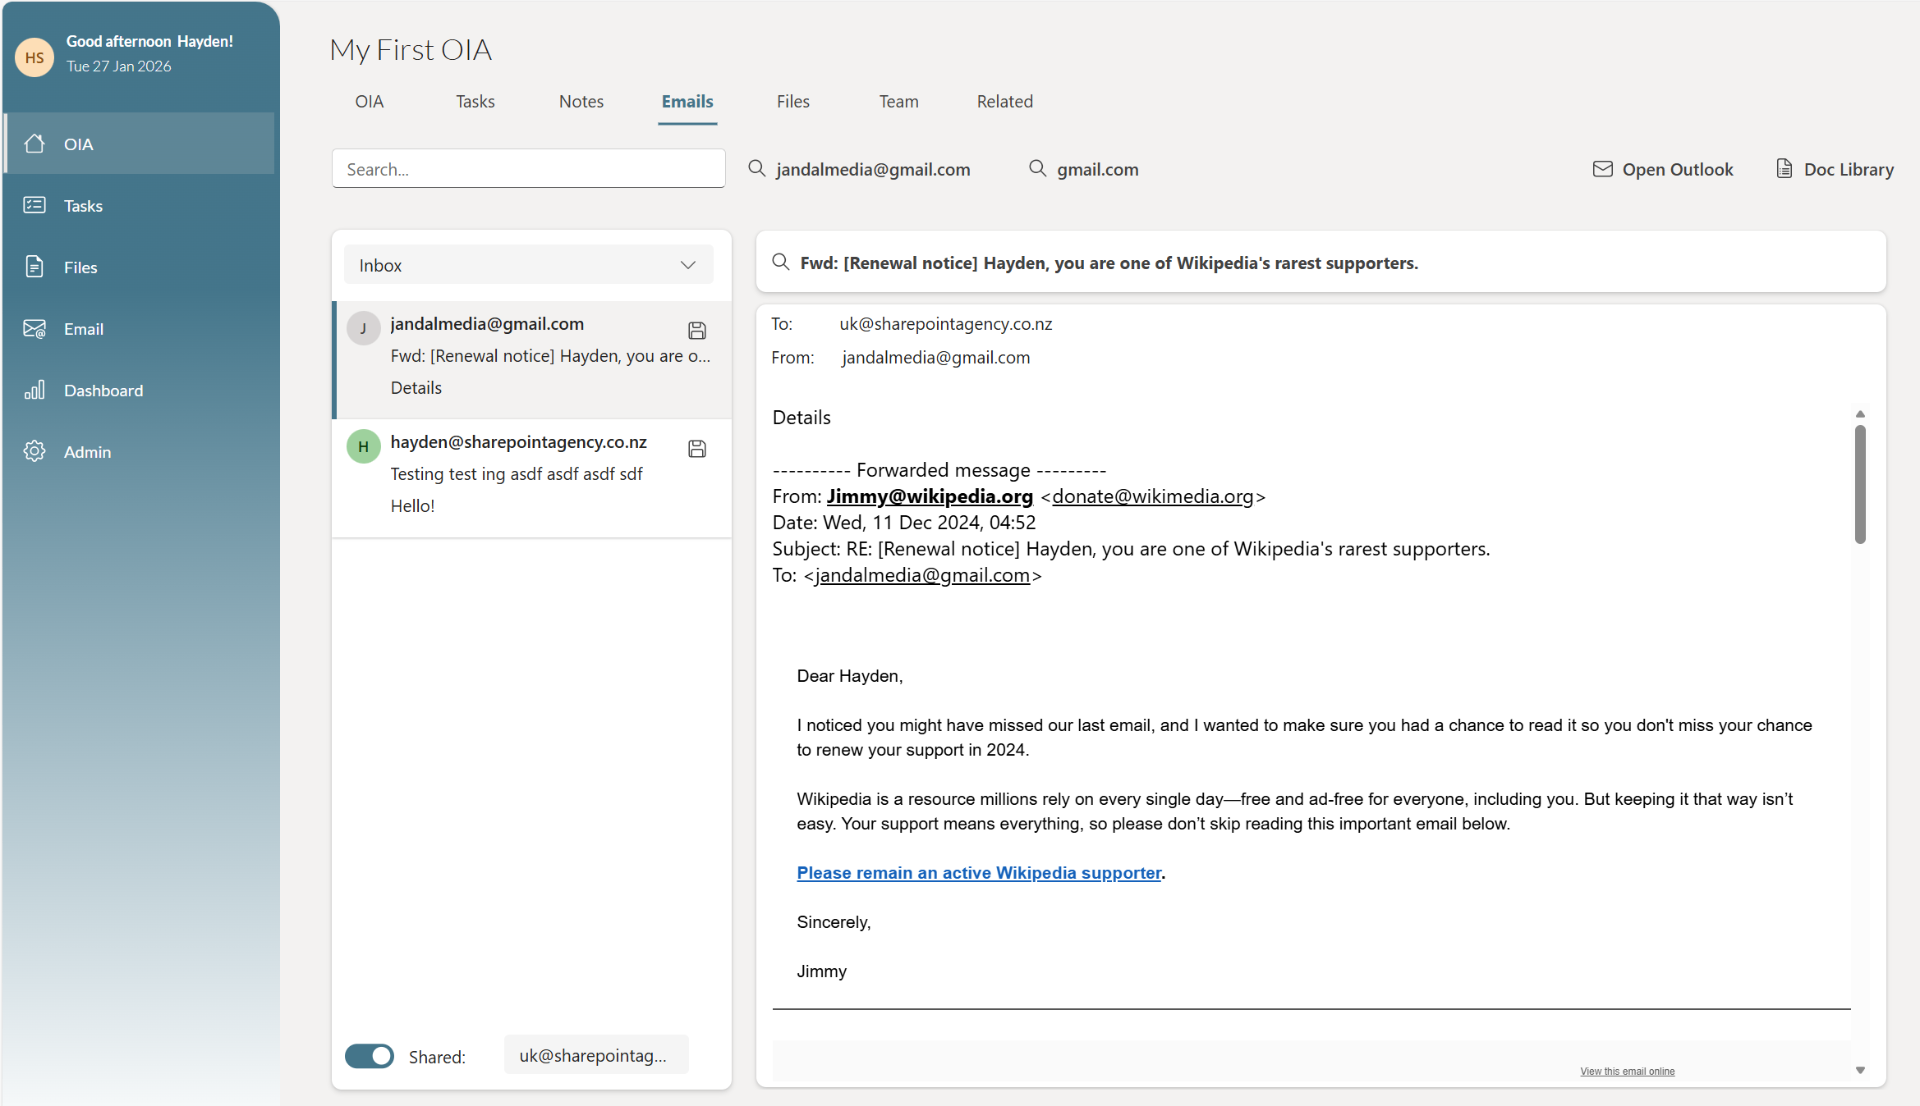Toggle the Shared mailbox switch
This screenshot has width=1920, height=1106.
pyautogui.click(x=369, y=1056)
